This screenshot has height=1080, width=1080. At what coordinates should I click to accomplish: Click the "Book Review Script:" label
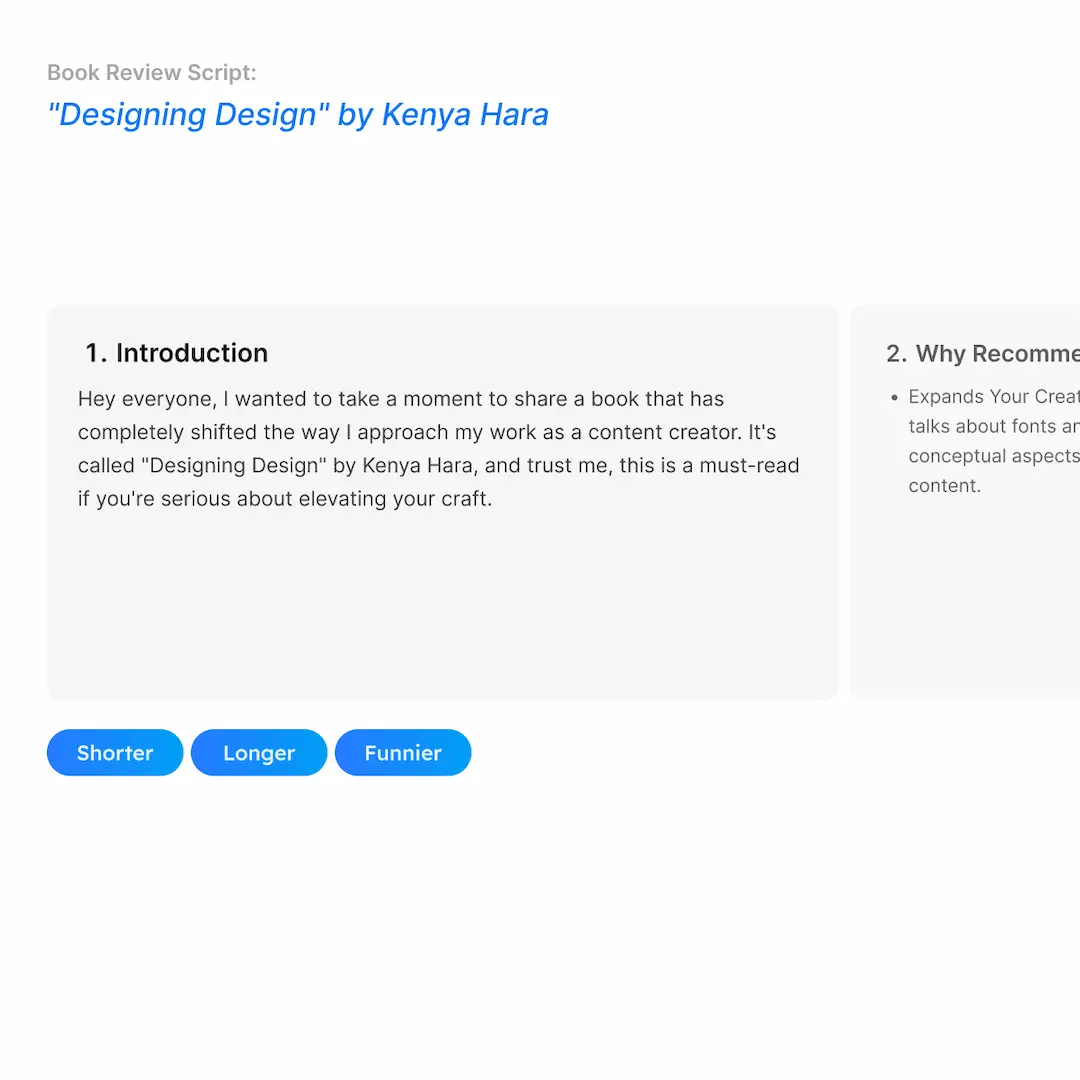click(152, 72)
